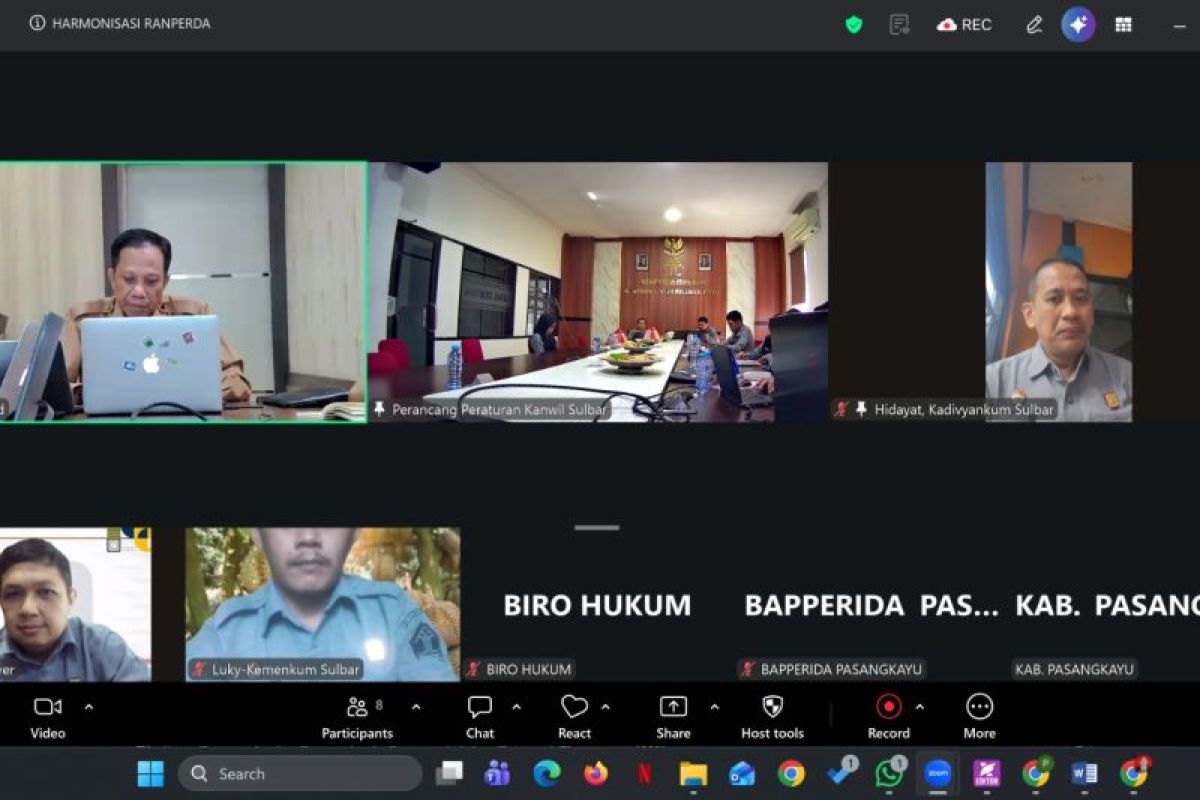Click the pin icon on Perancang Peraturan label
This screenshot has width=1200, height=800.
click(380, 409)
